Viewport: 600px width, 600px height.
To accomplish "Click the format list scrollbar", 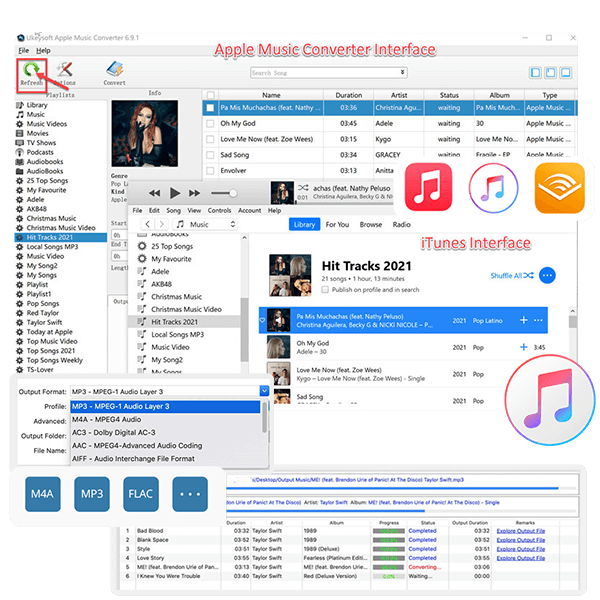I will (264, 417).
